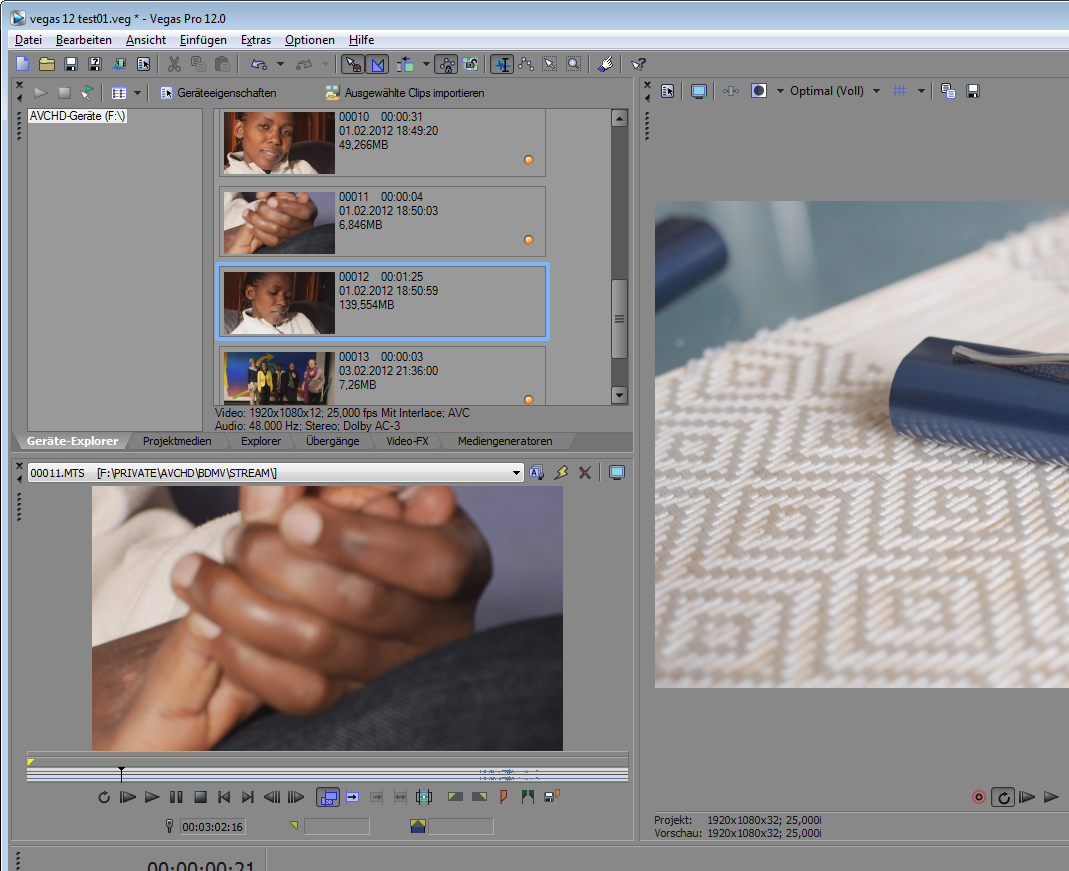Expand the trimmer media file dropdown
Viewport: 1069px width, 871px height.
coord(516,472)
